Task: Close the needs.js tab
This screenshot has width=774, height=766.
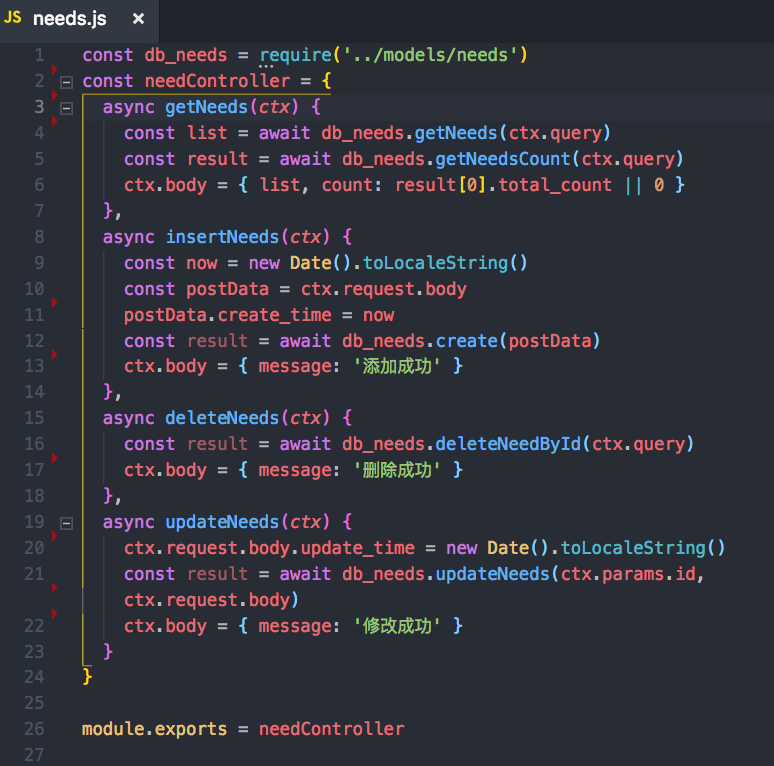Action: [139, 19]
